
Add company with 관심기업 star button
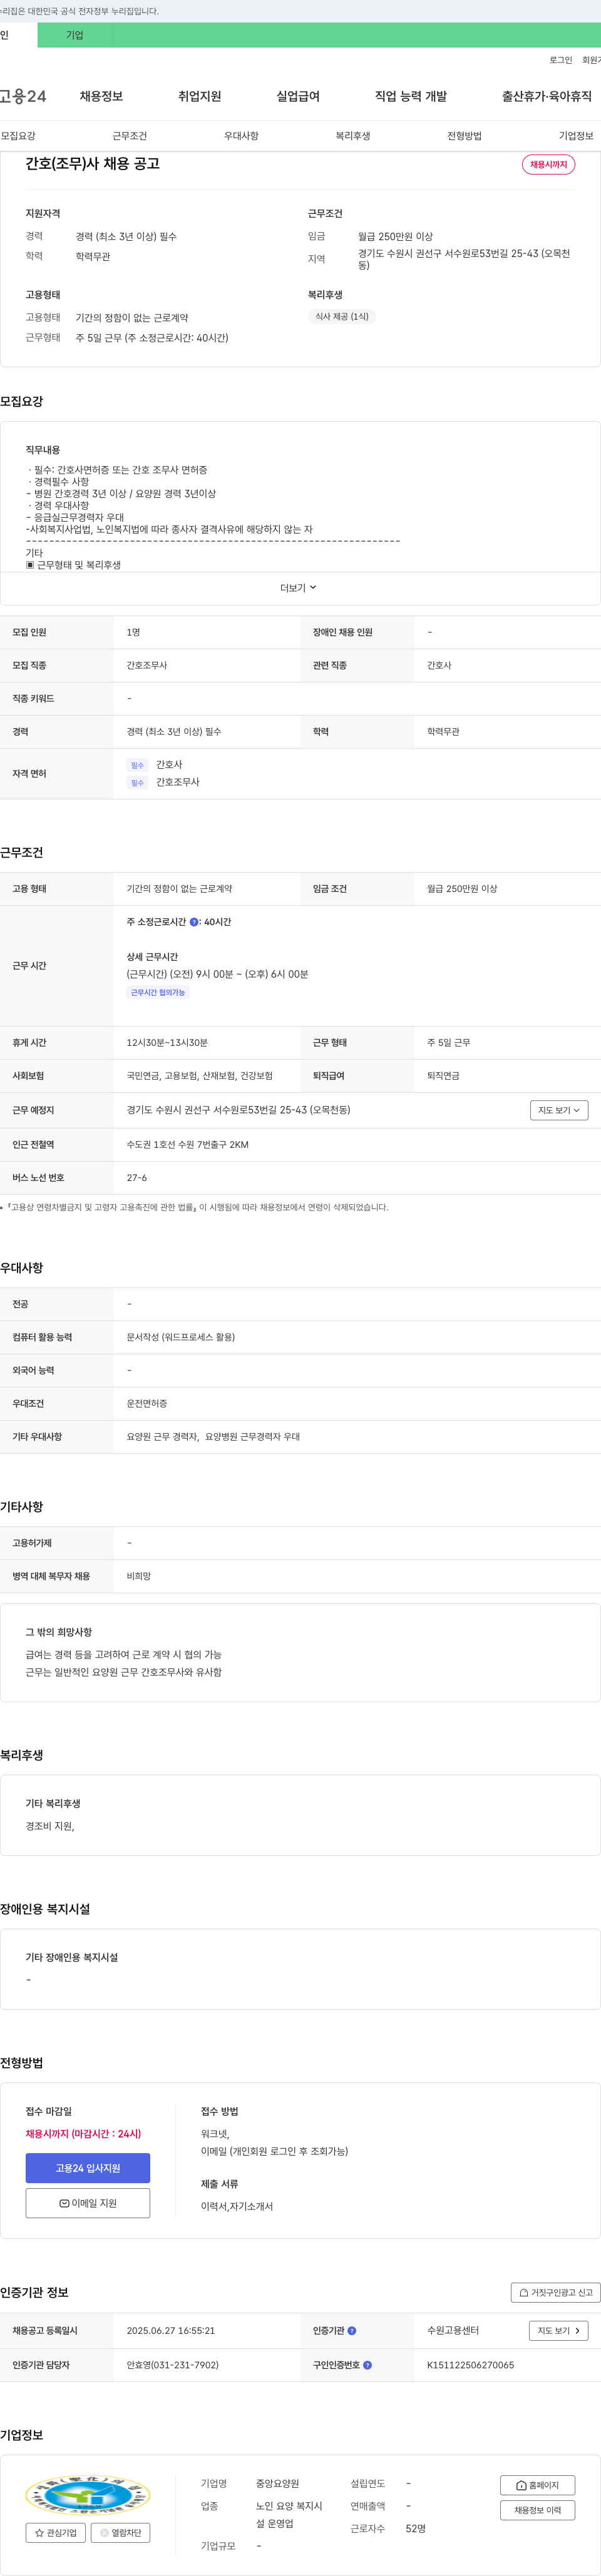coord(55,2533)
